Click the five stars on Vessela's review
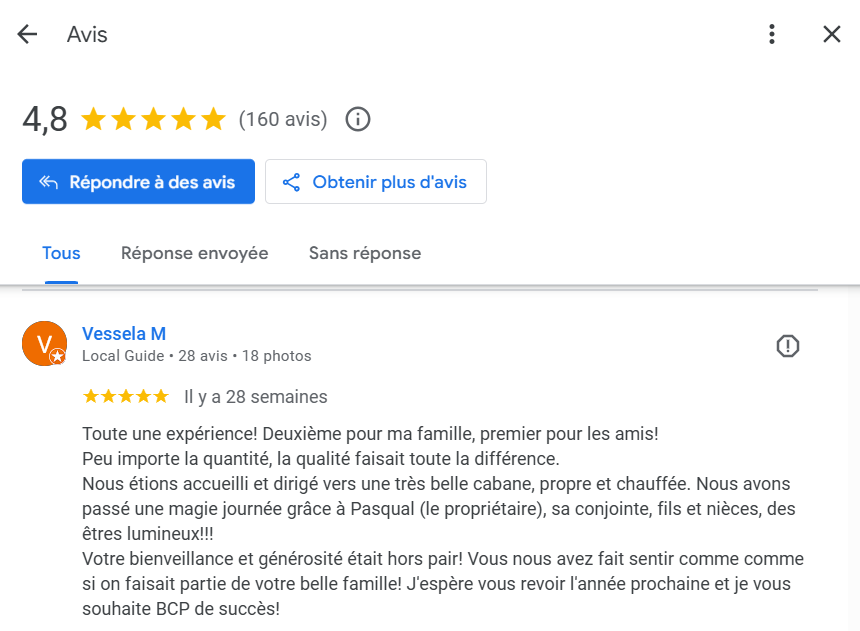Screen dimensions: 860x631 pyautogui.click(x=126, y=397)
